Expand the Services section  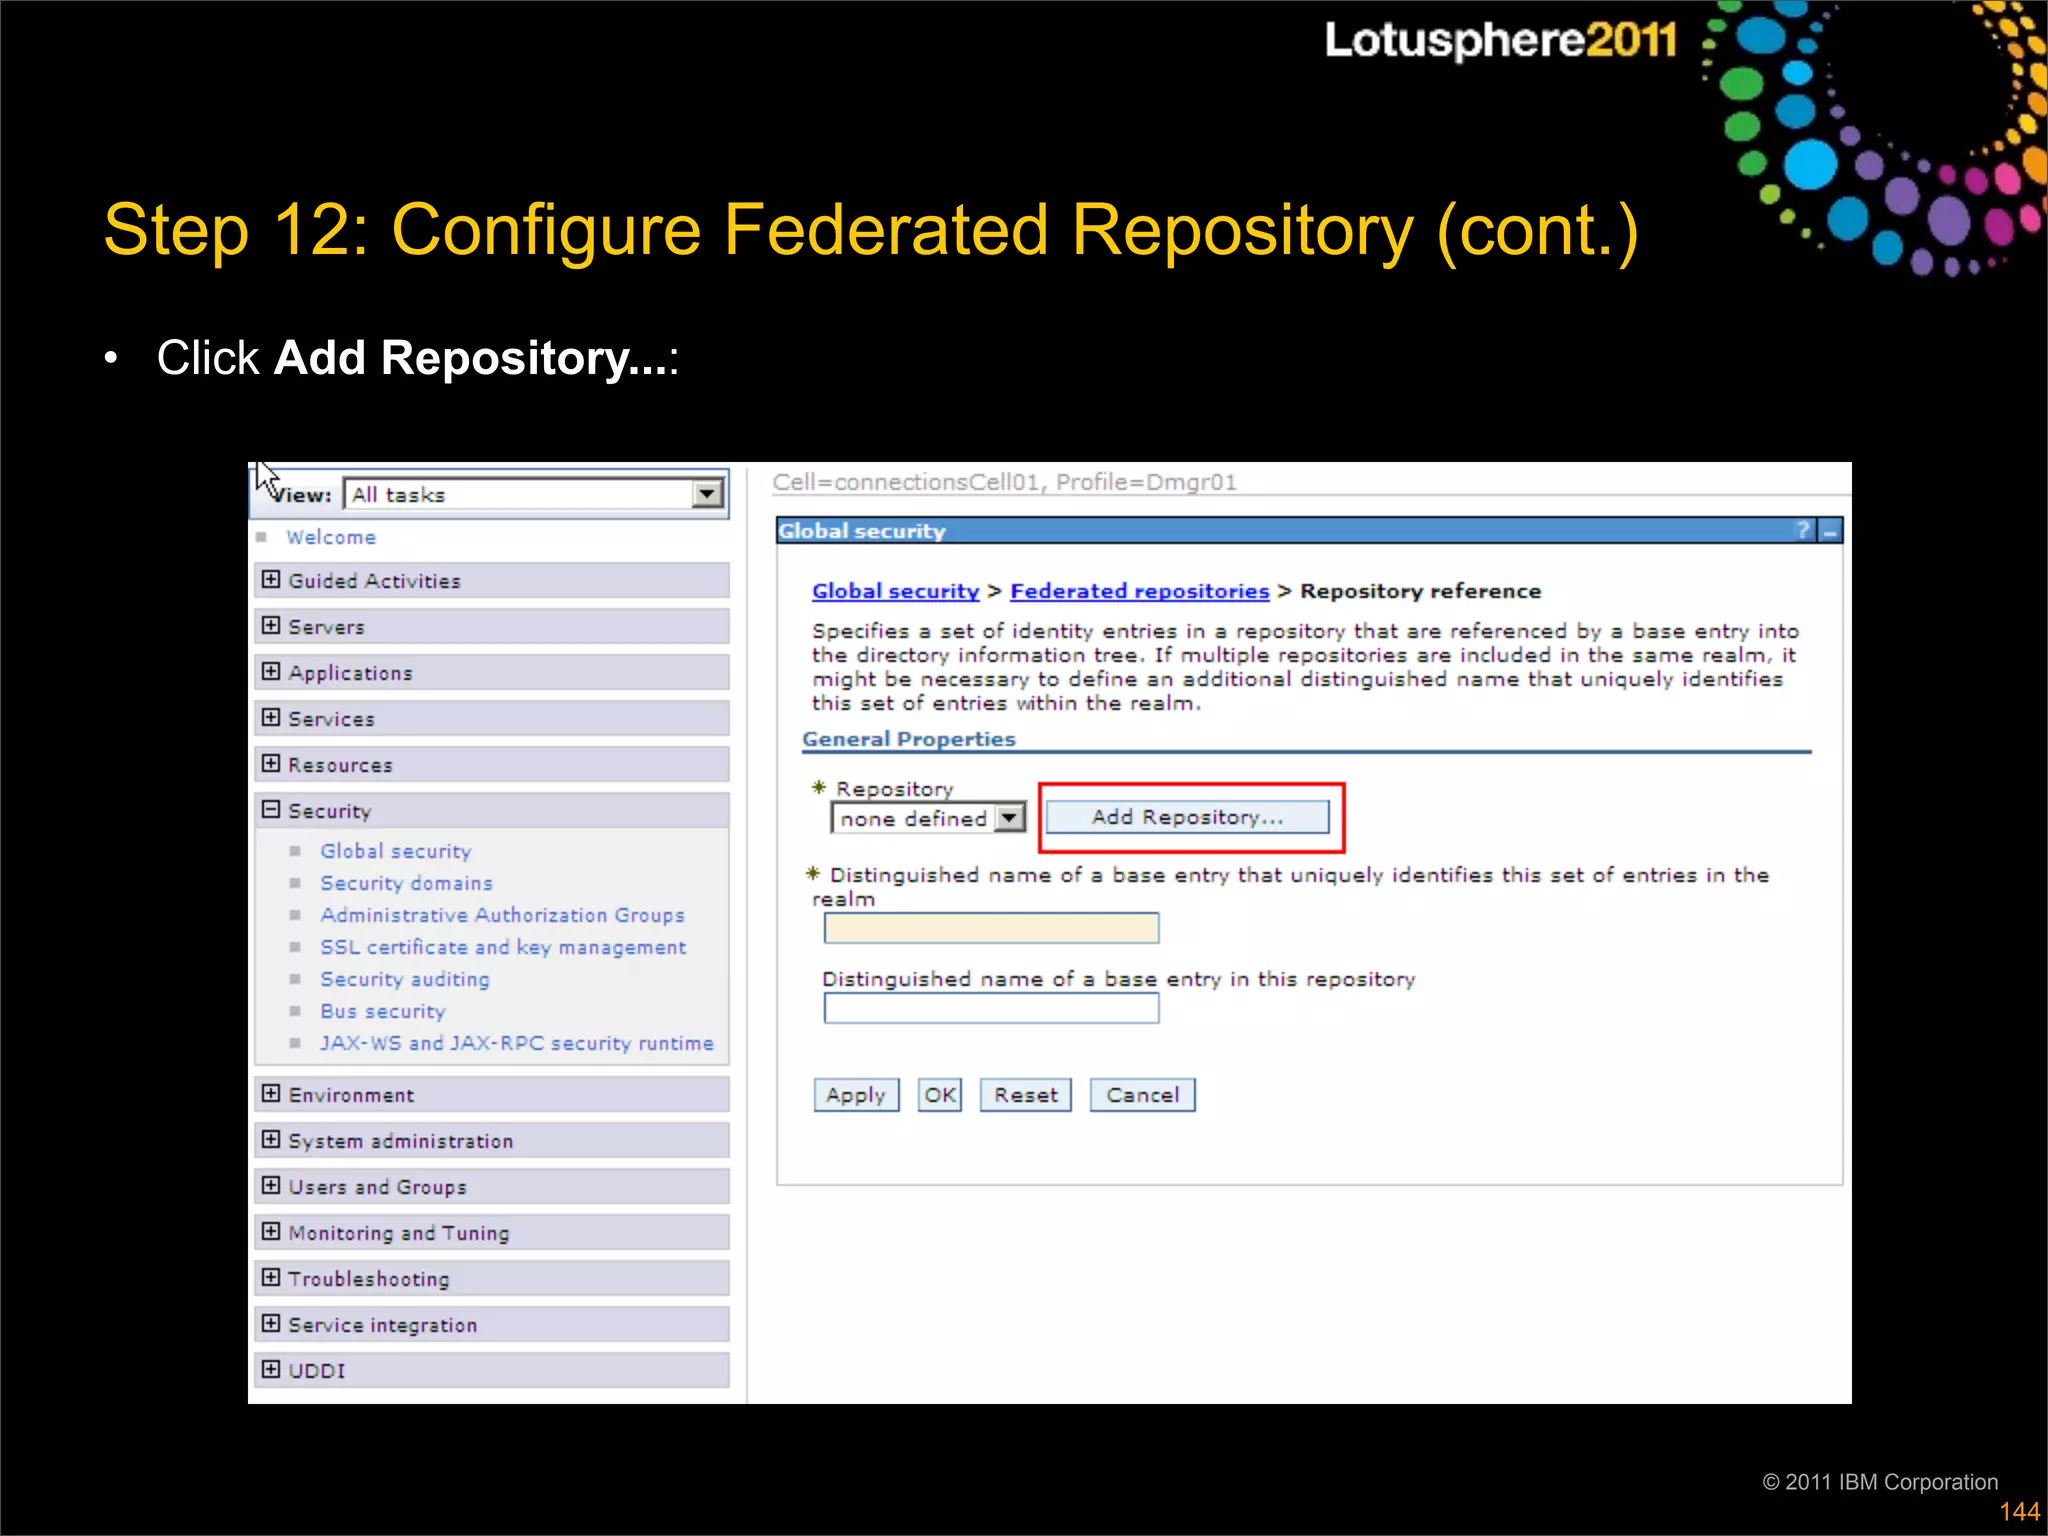(x=271, y=717)
